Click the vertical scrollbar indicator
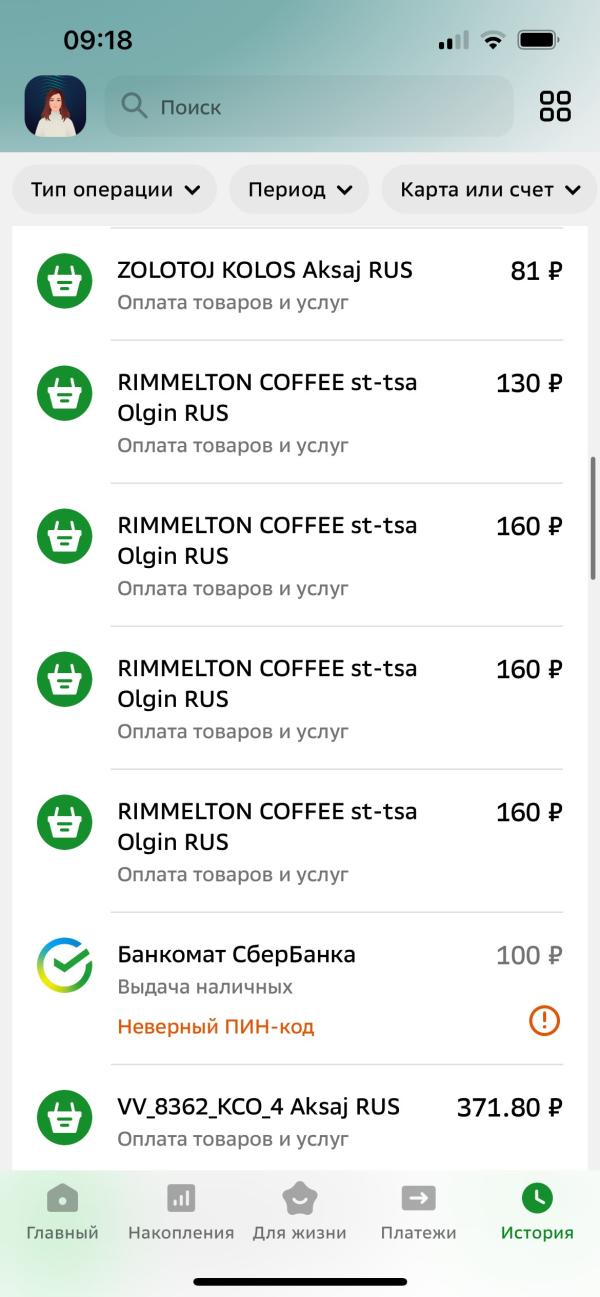Image resolution: width=600 pixels, height=1297 pixels. [594, 520]
